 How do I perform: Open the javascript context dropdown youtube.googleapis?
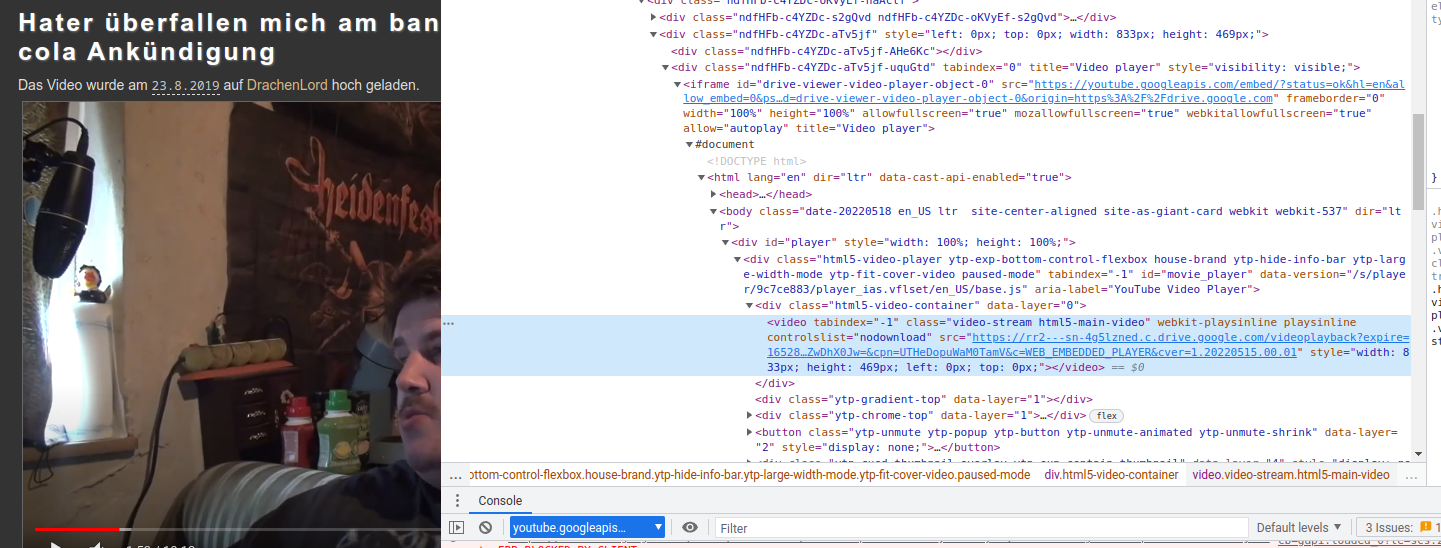[587, 527]
